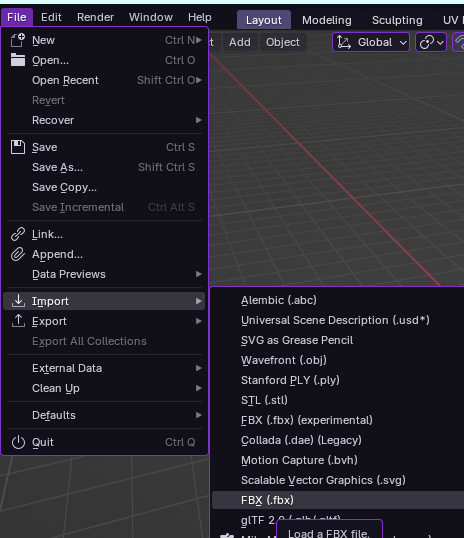The image size is (464, 538).
Task: Switch to the Layout workspace tab
Action: [x=264, y=20]
